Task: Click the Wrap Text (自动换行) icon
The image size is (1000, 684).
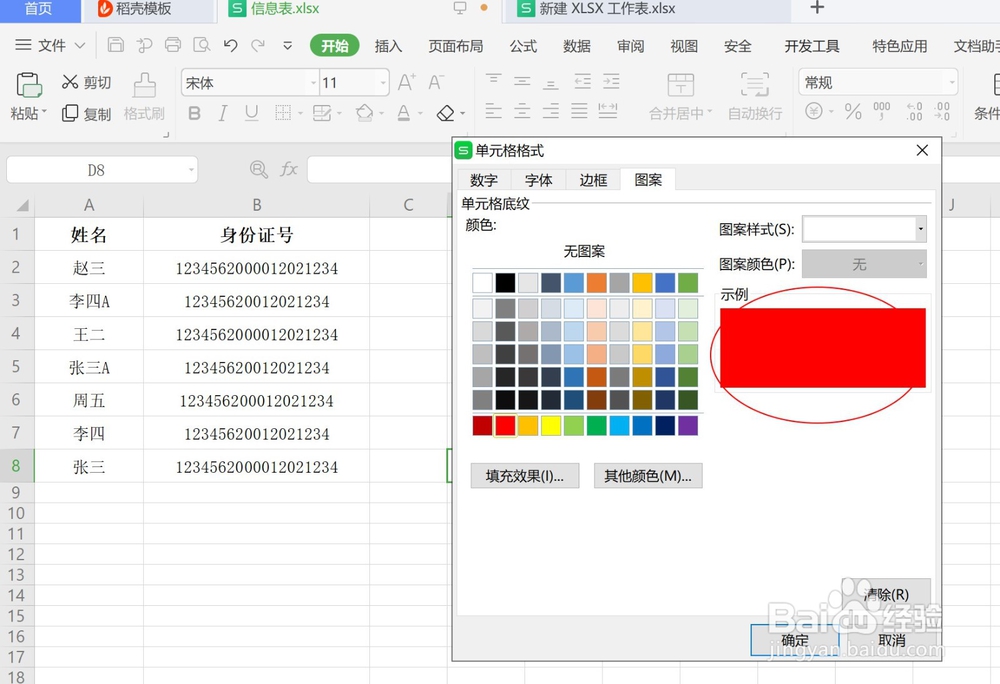Action: pyautogui.click(x=754, y=85)
